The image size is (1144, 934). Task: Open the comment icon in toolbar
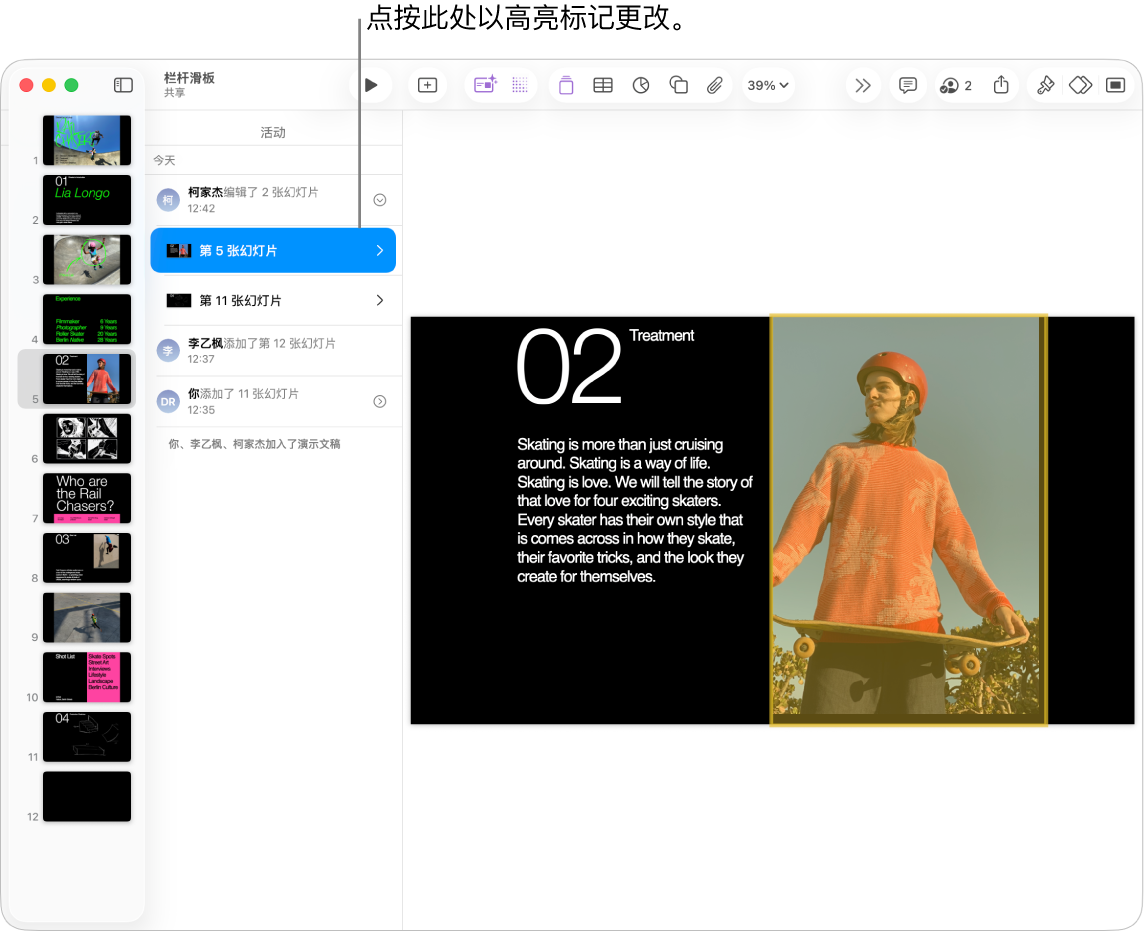tap(908, 86)
